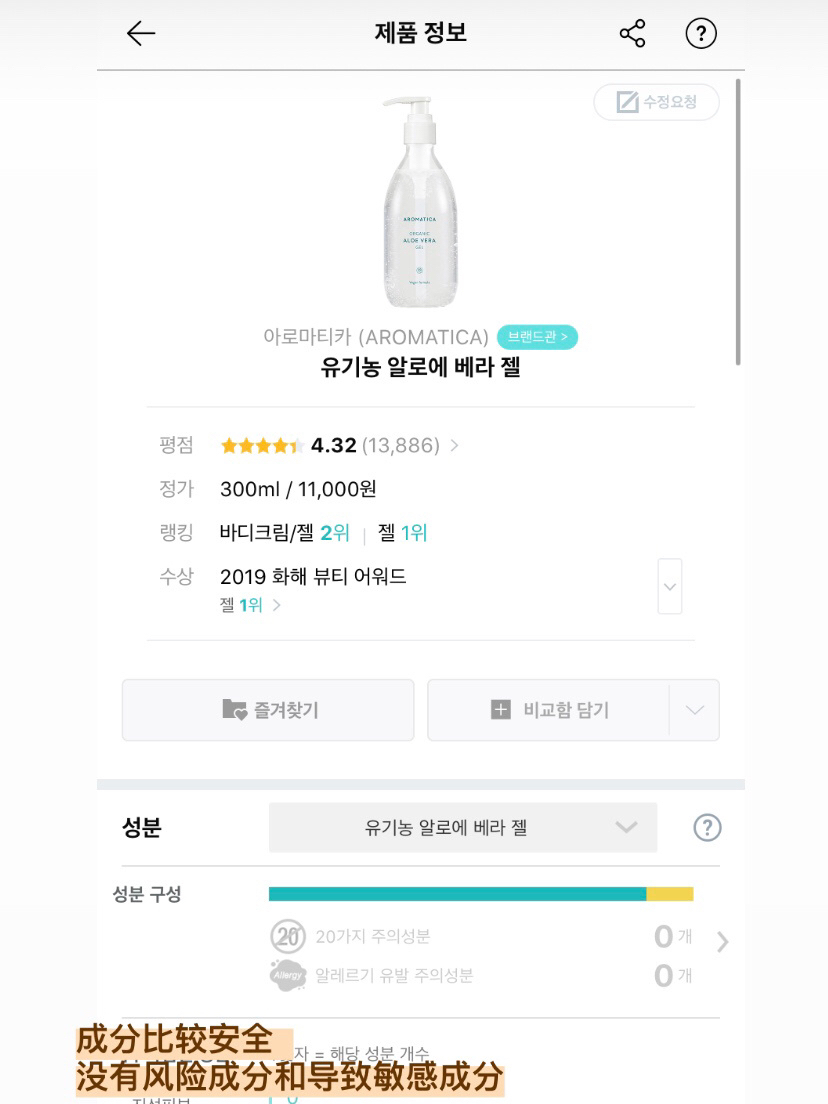Open the top-right help question mark
Image resolution: width=828 pixels, height=1104 pixels.
[701, 34]
